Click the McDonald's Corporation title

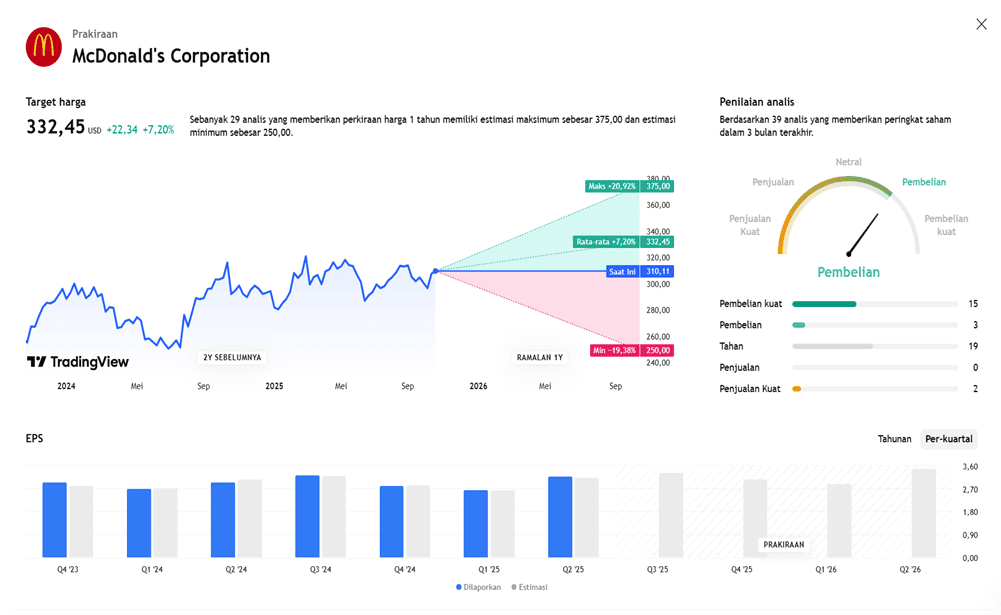click(x=171, y=56)
